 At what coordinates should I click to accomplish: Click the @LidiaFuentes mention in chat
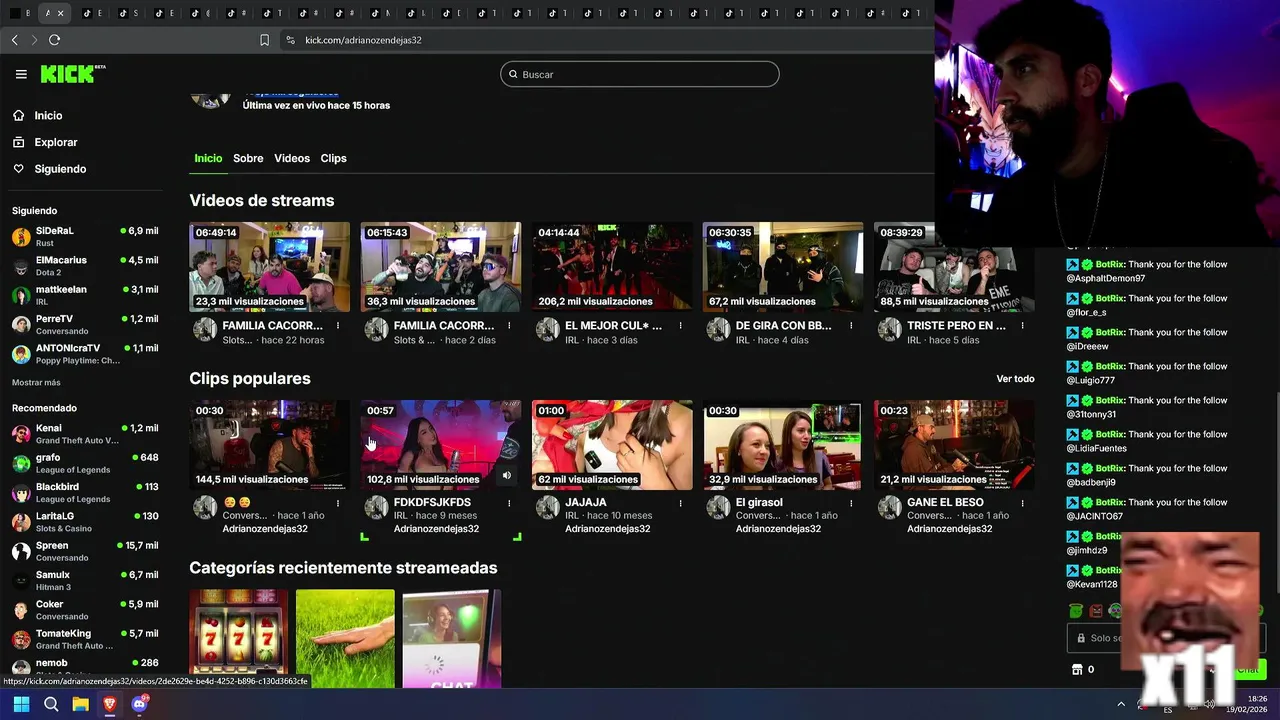(x=1096, y=448)
